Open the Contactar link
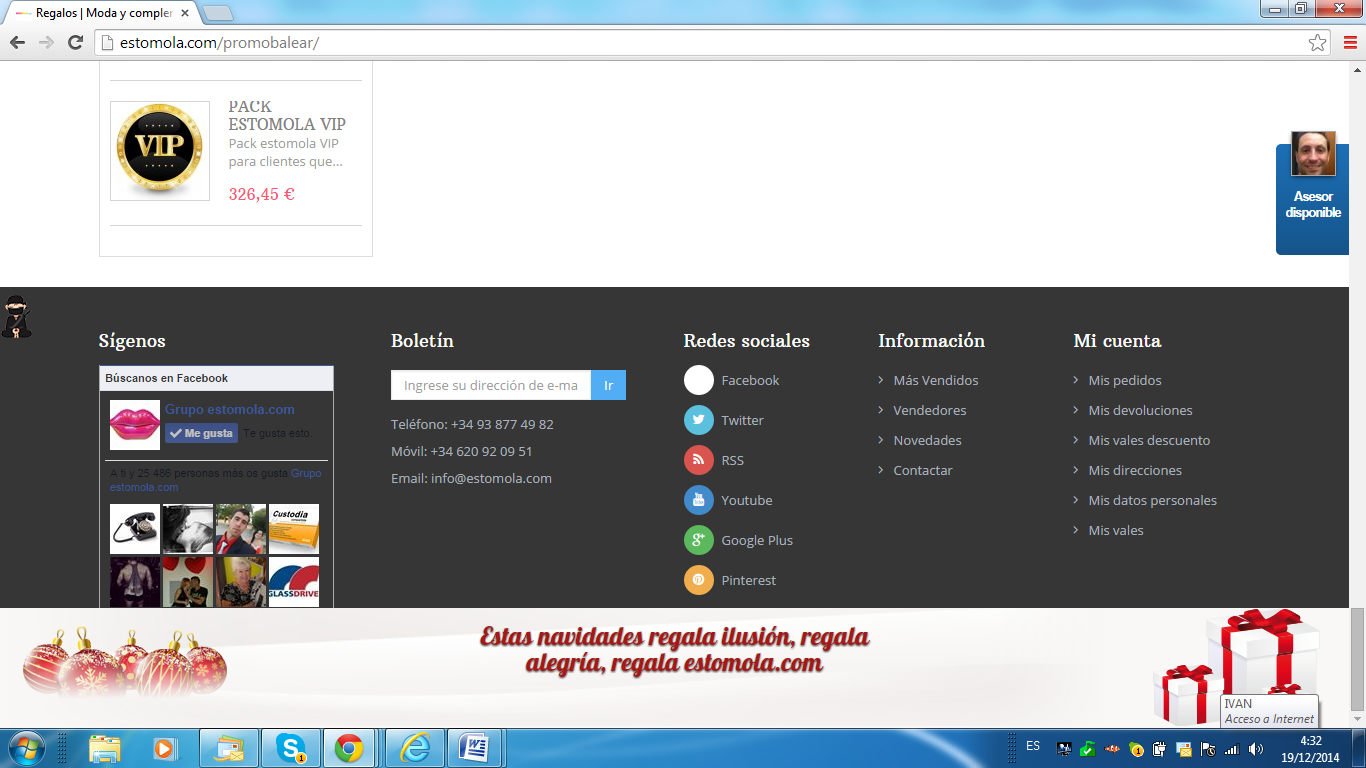 [x=923, y=470]
